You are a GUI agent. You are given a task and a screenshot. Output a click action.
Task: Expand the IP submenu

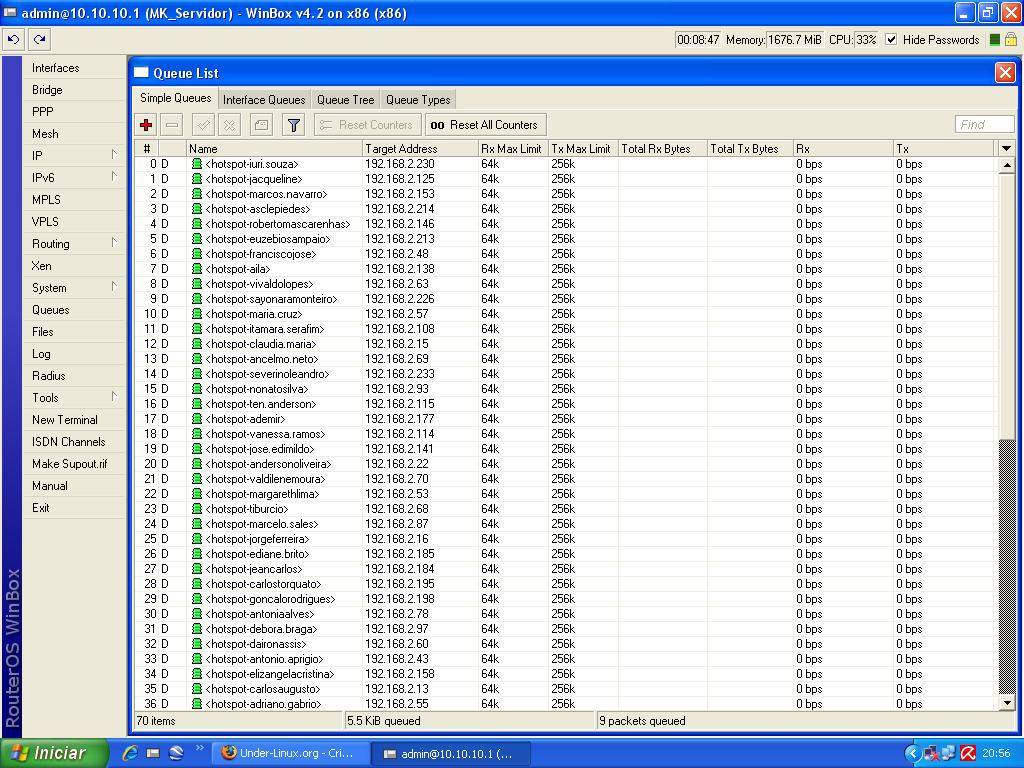click(x=114, y=154)
